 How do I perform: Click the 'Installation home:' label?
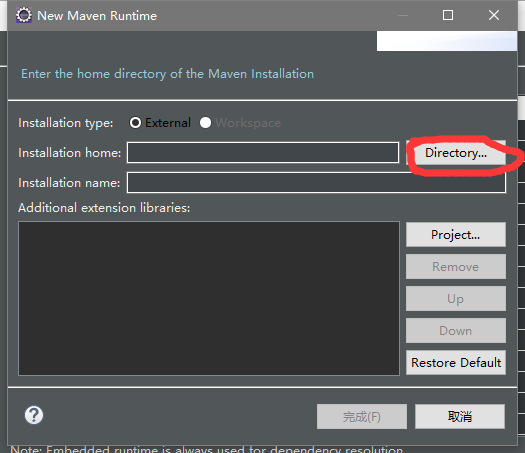[70, 153]
